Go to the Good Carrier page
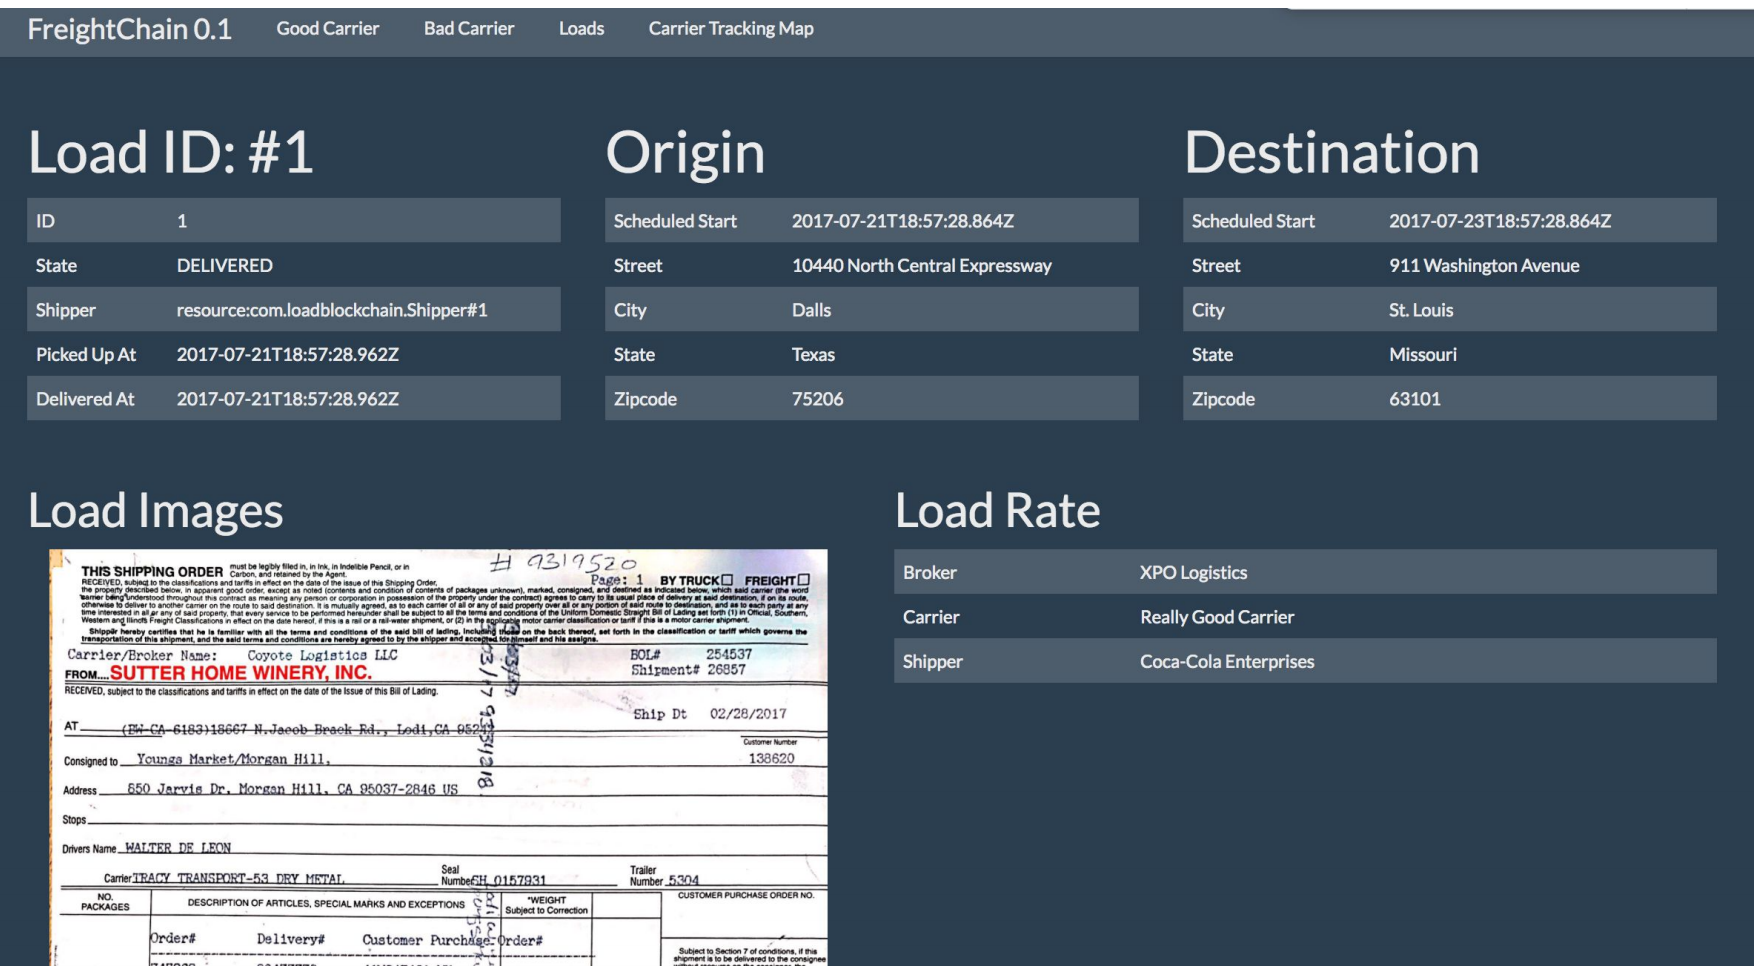 (328, 29)
